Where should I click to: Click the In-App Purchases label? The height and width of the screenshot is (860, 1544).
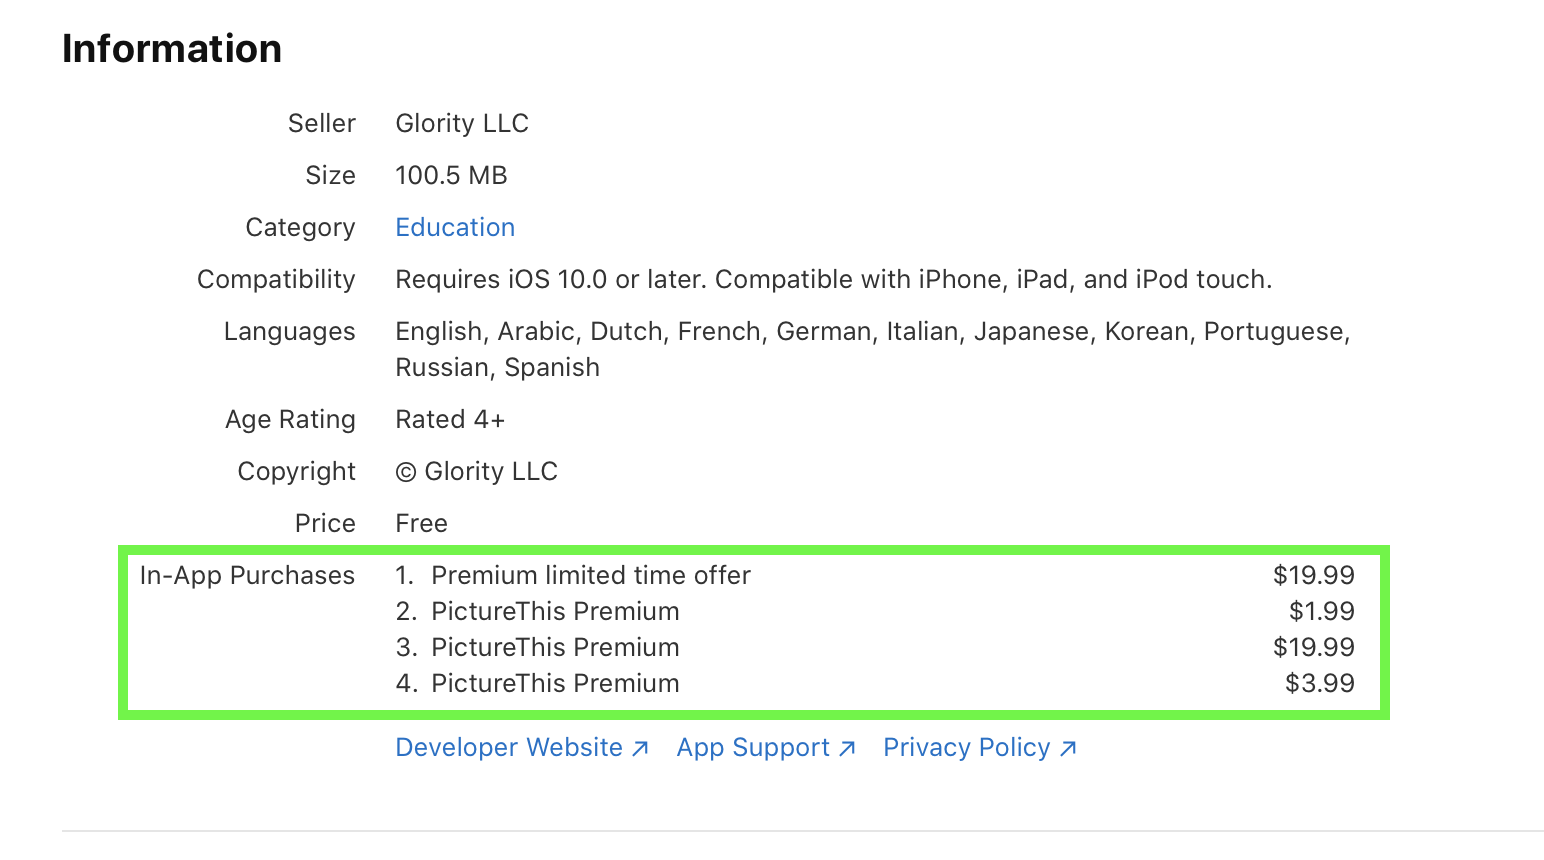(x=247, y=576)
